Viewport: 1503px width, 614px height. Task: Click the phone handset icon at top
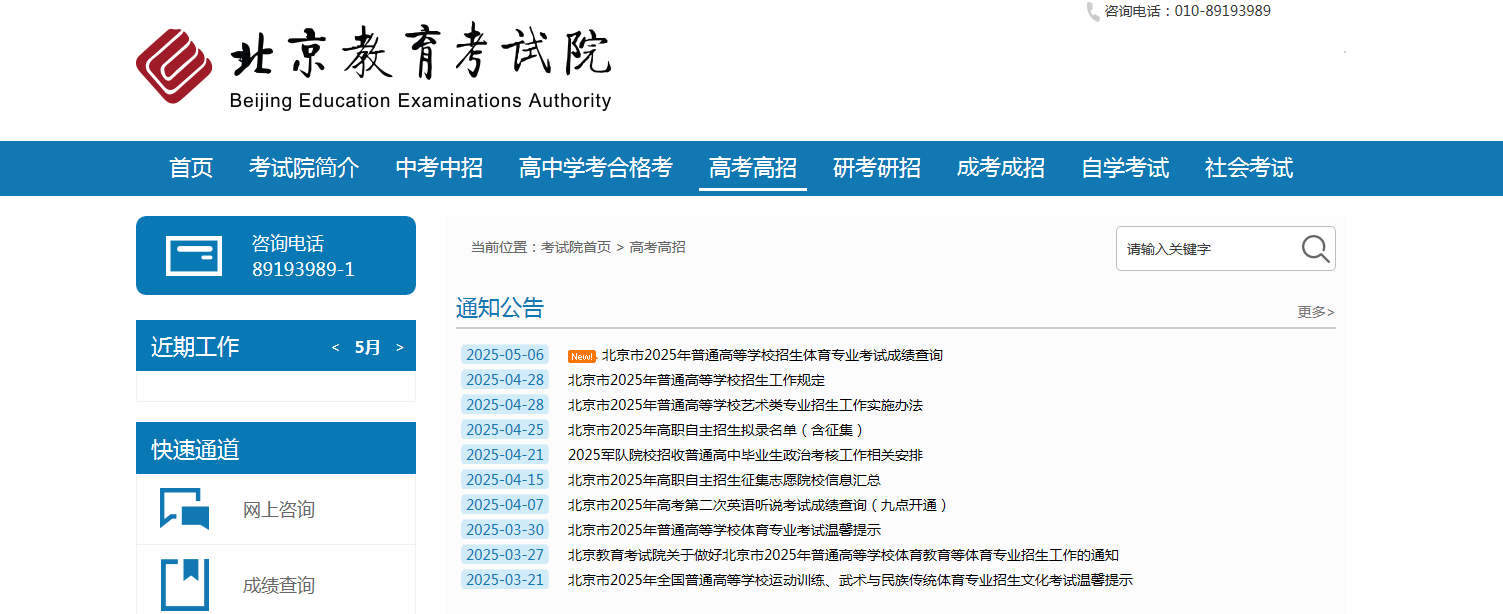1092,12
